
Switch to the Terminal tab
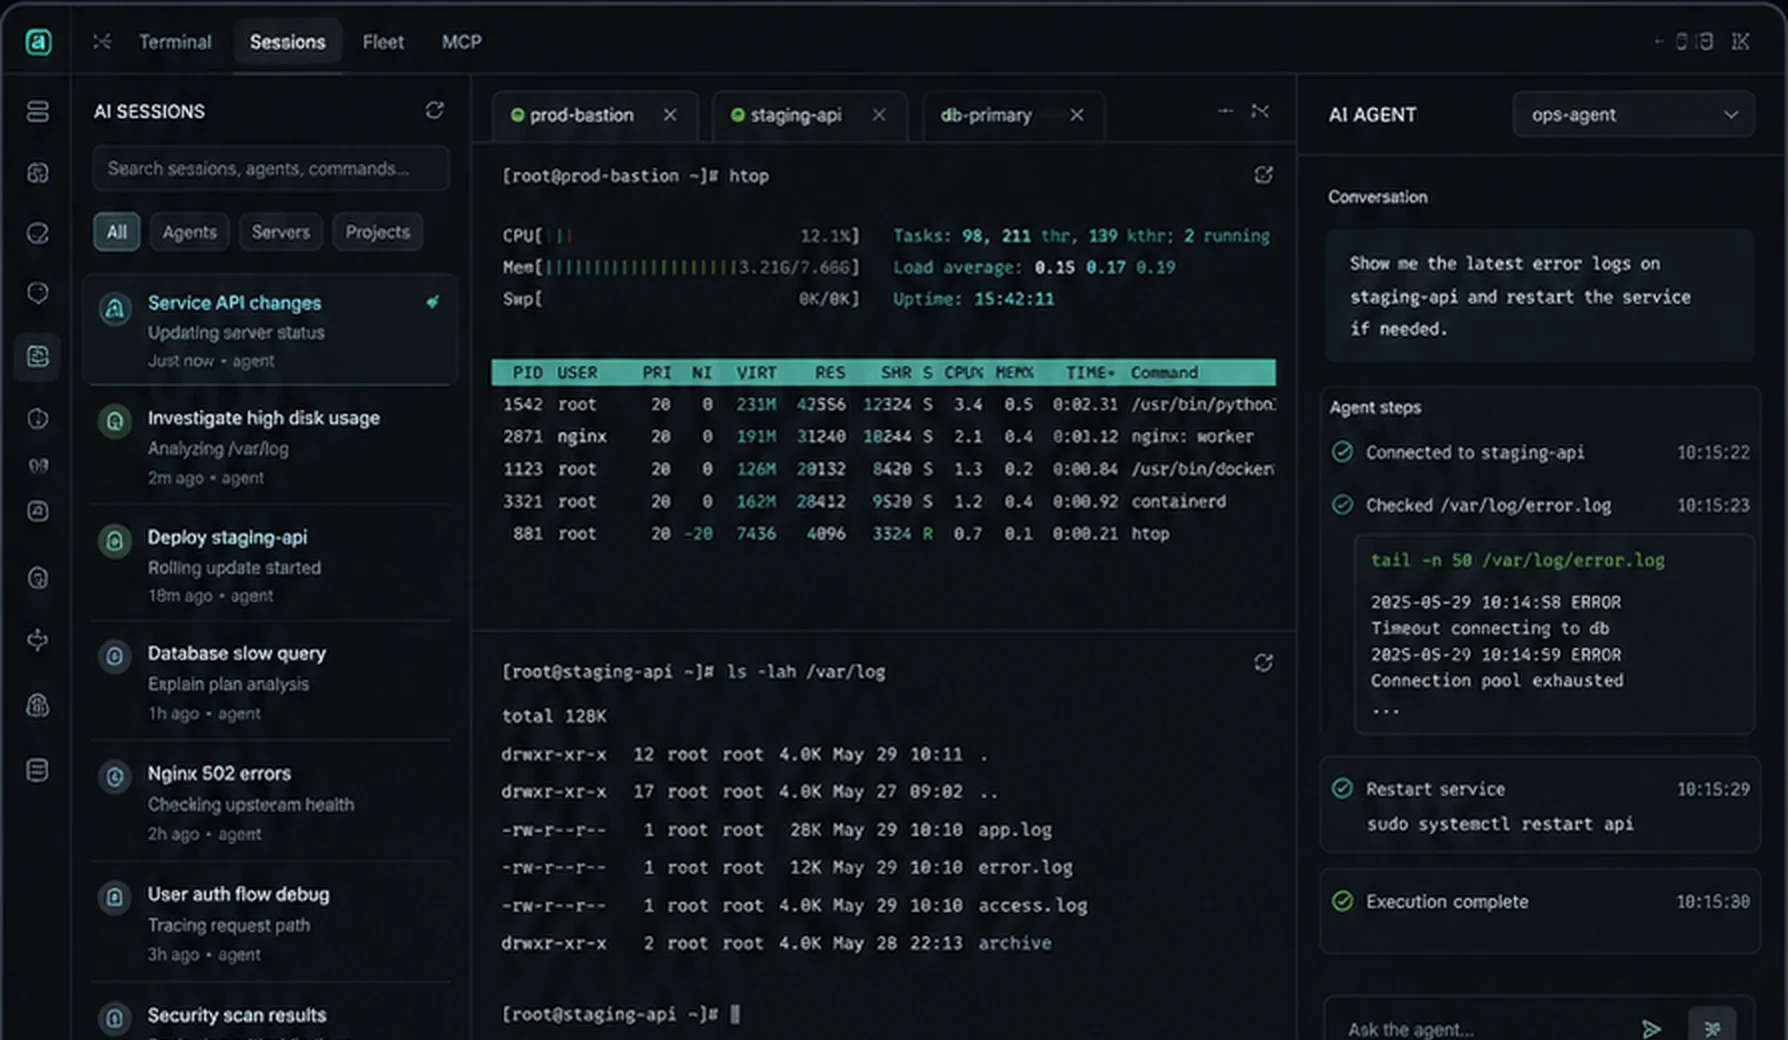pyautogui.click(x=175, y=42)
